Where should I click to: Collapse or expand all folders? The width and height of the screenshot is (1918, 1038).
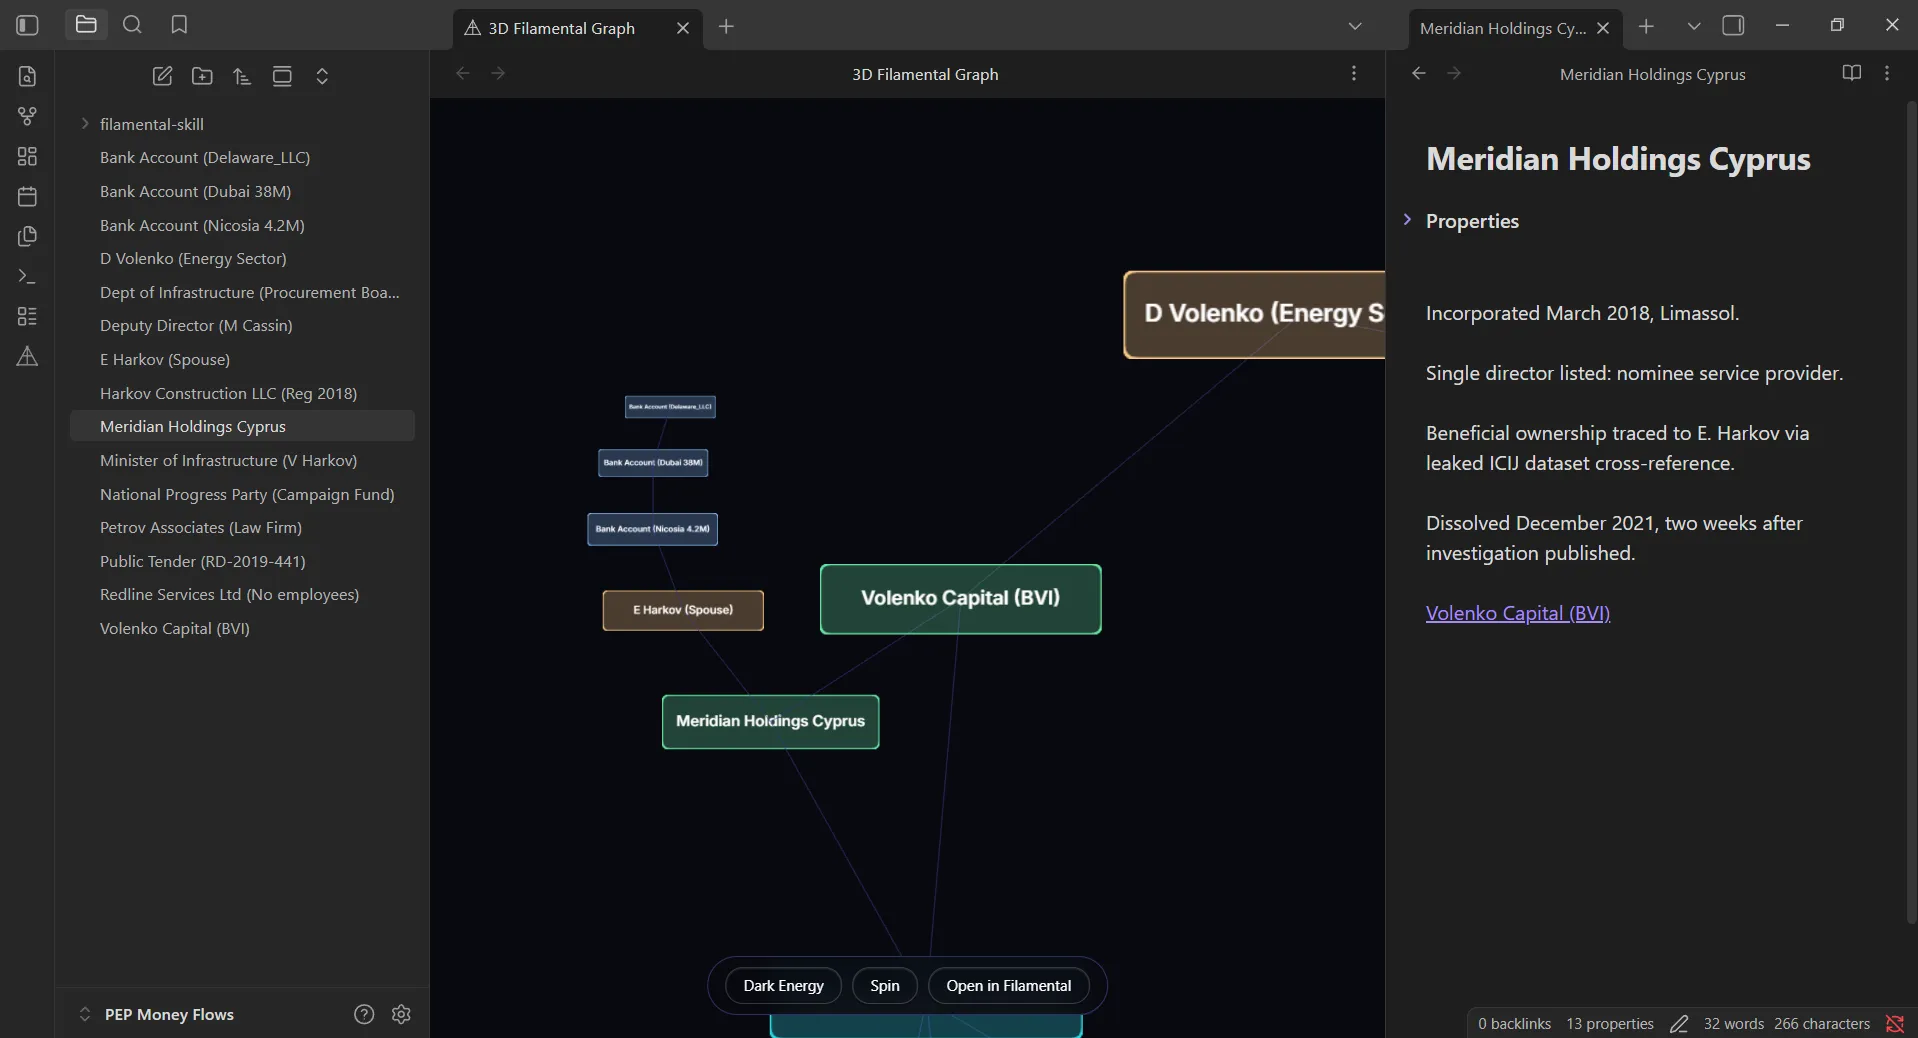(x=322, y=76)
